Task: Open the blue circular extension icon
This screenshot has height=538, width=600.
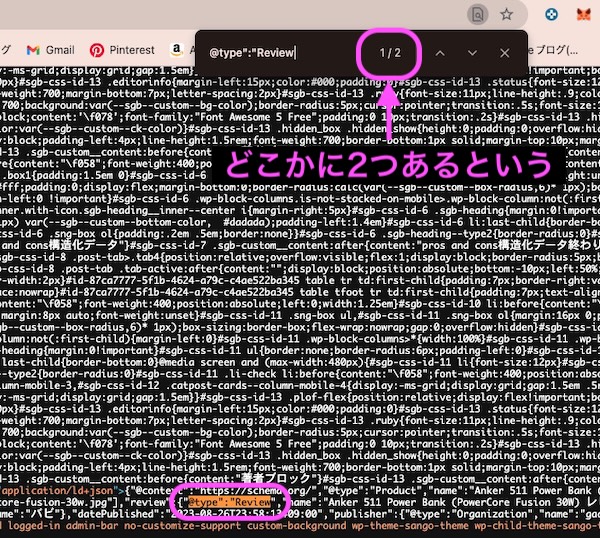Action: (x=551, y=15)
